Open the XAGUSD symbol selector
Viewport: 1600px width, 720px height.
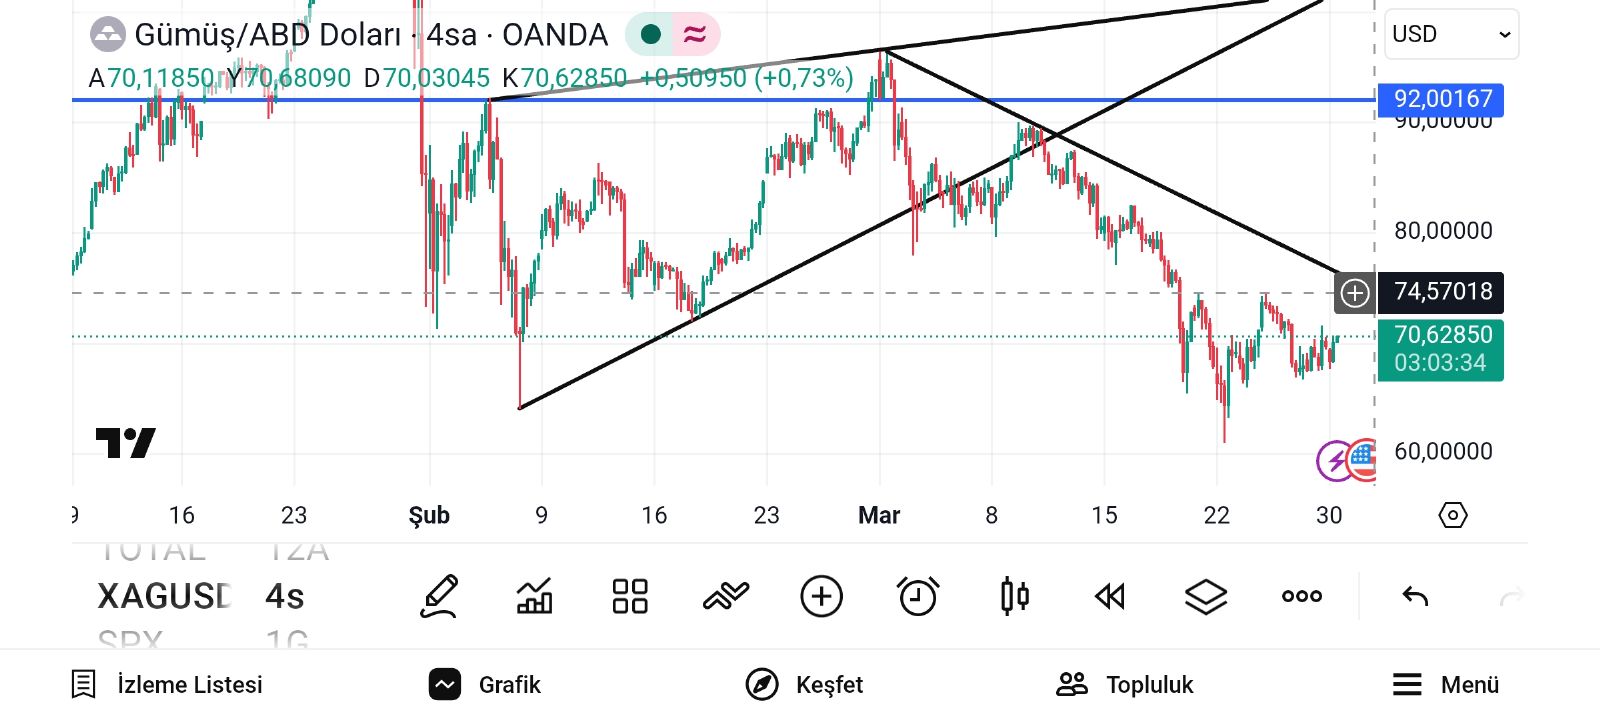pos(165,597)
